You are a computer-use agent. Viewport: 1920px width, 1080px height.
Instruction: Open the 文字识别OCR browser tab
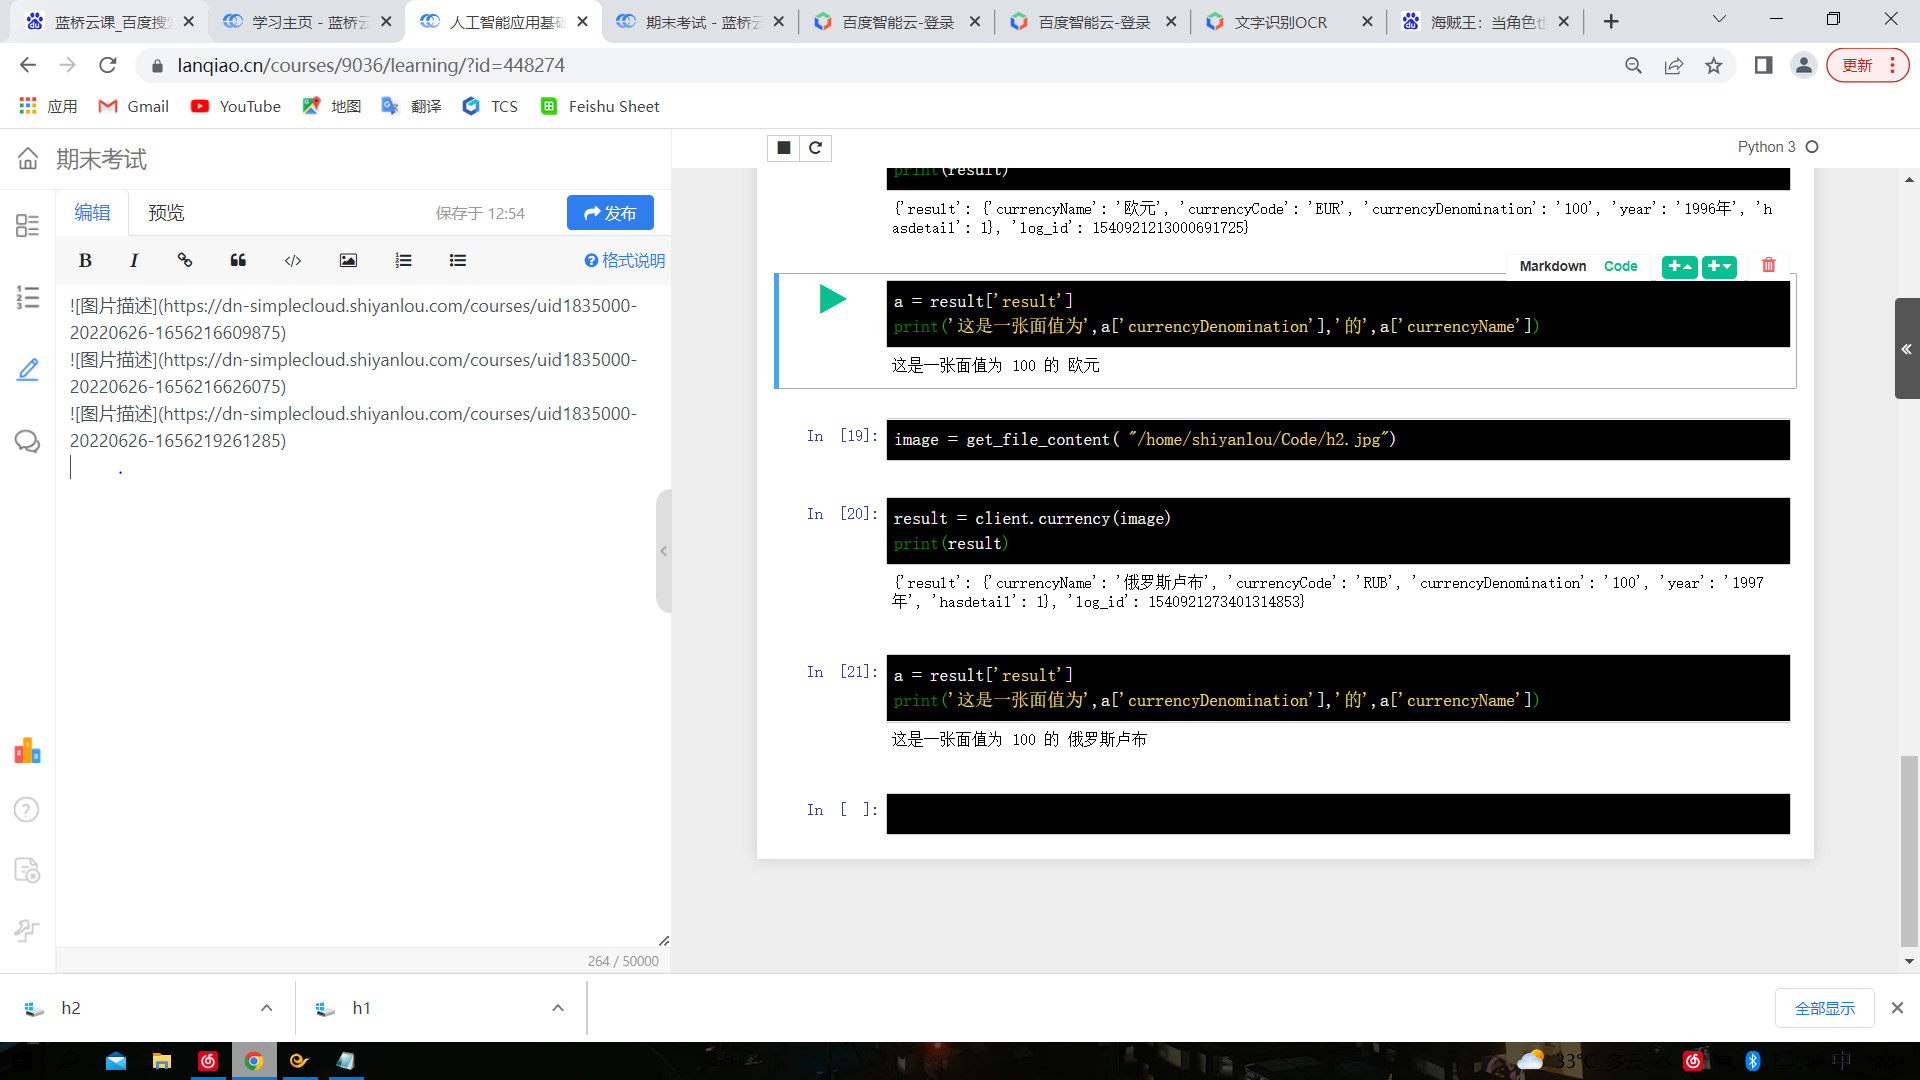point(1280,22)
